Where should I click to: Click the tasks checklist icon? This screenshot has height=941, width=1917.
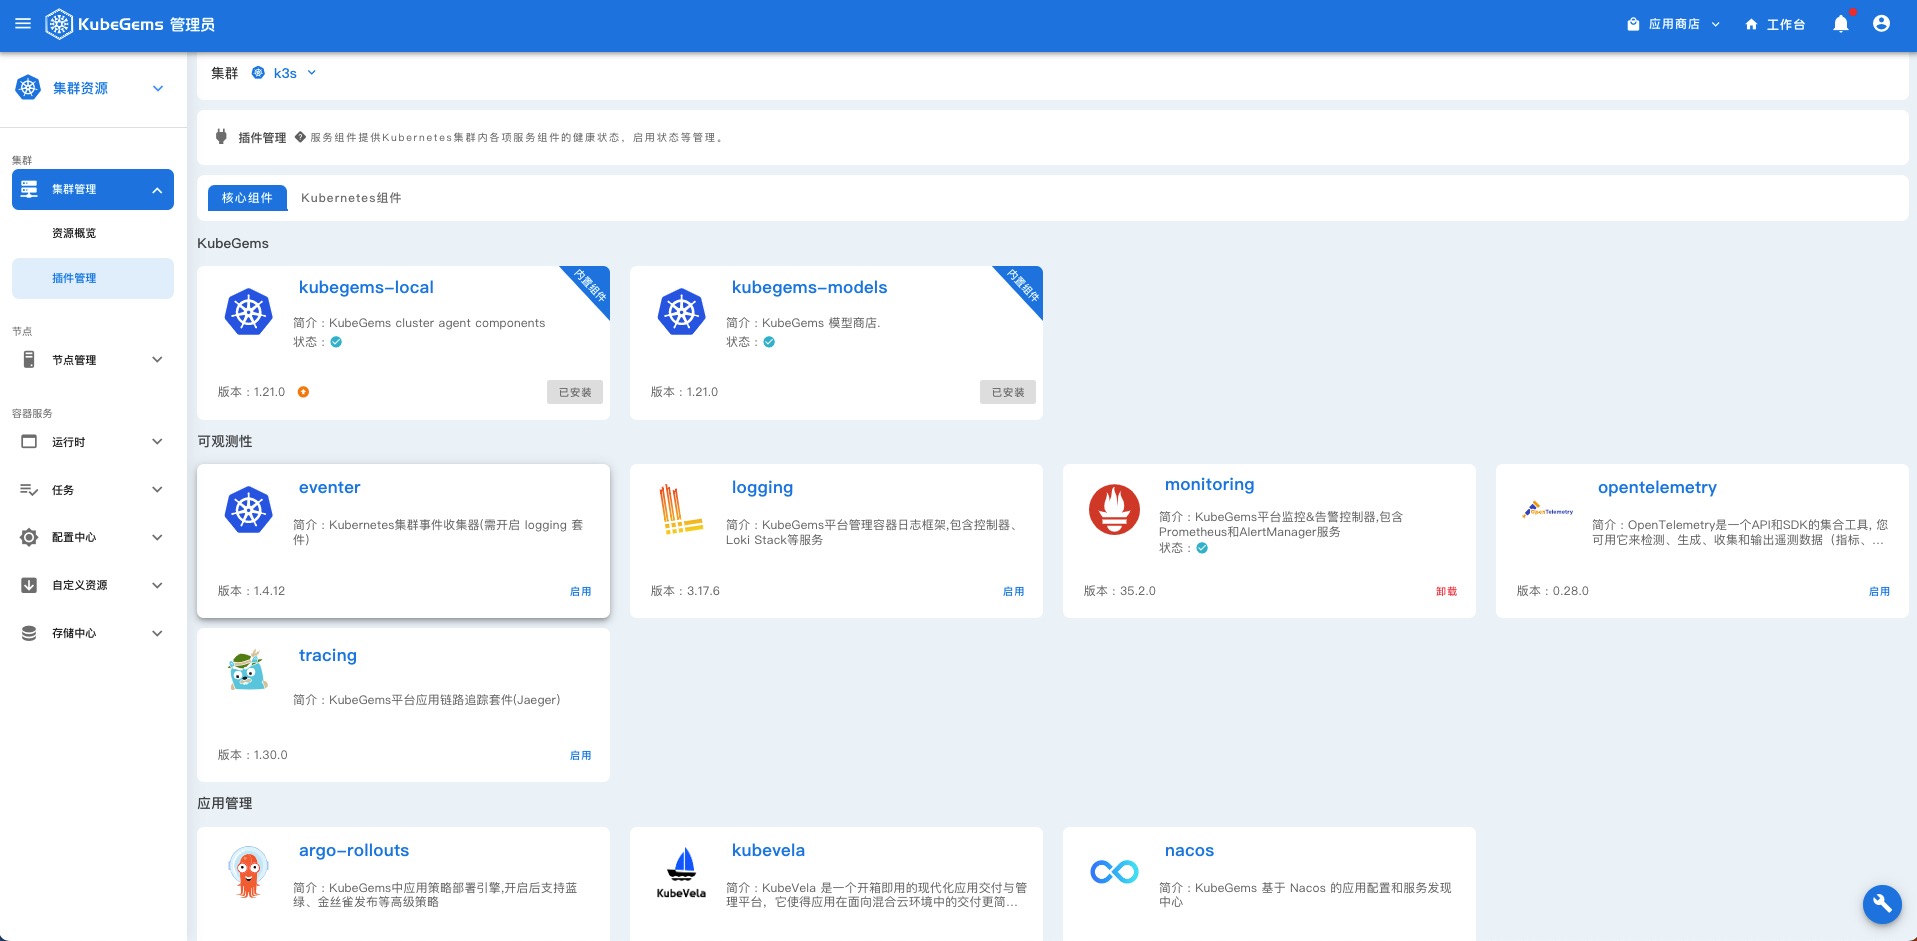(x=29, y=490)
